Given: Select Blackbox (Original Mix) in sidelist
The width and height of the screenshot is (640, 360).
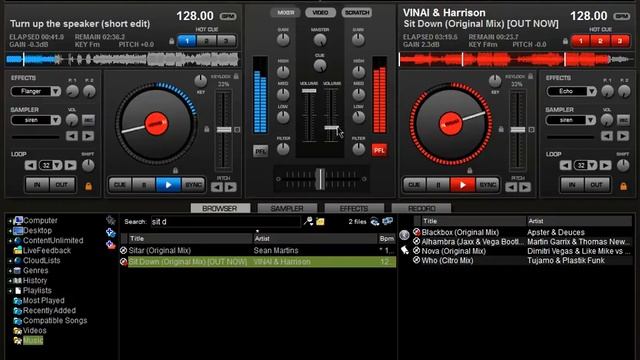Looking at the screenshot, I should pos(460,232).
